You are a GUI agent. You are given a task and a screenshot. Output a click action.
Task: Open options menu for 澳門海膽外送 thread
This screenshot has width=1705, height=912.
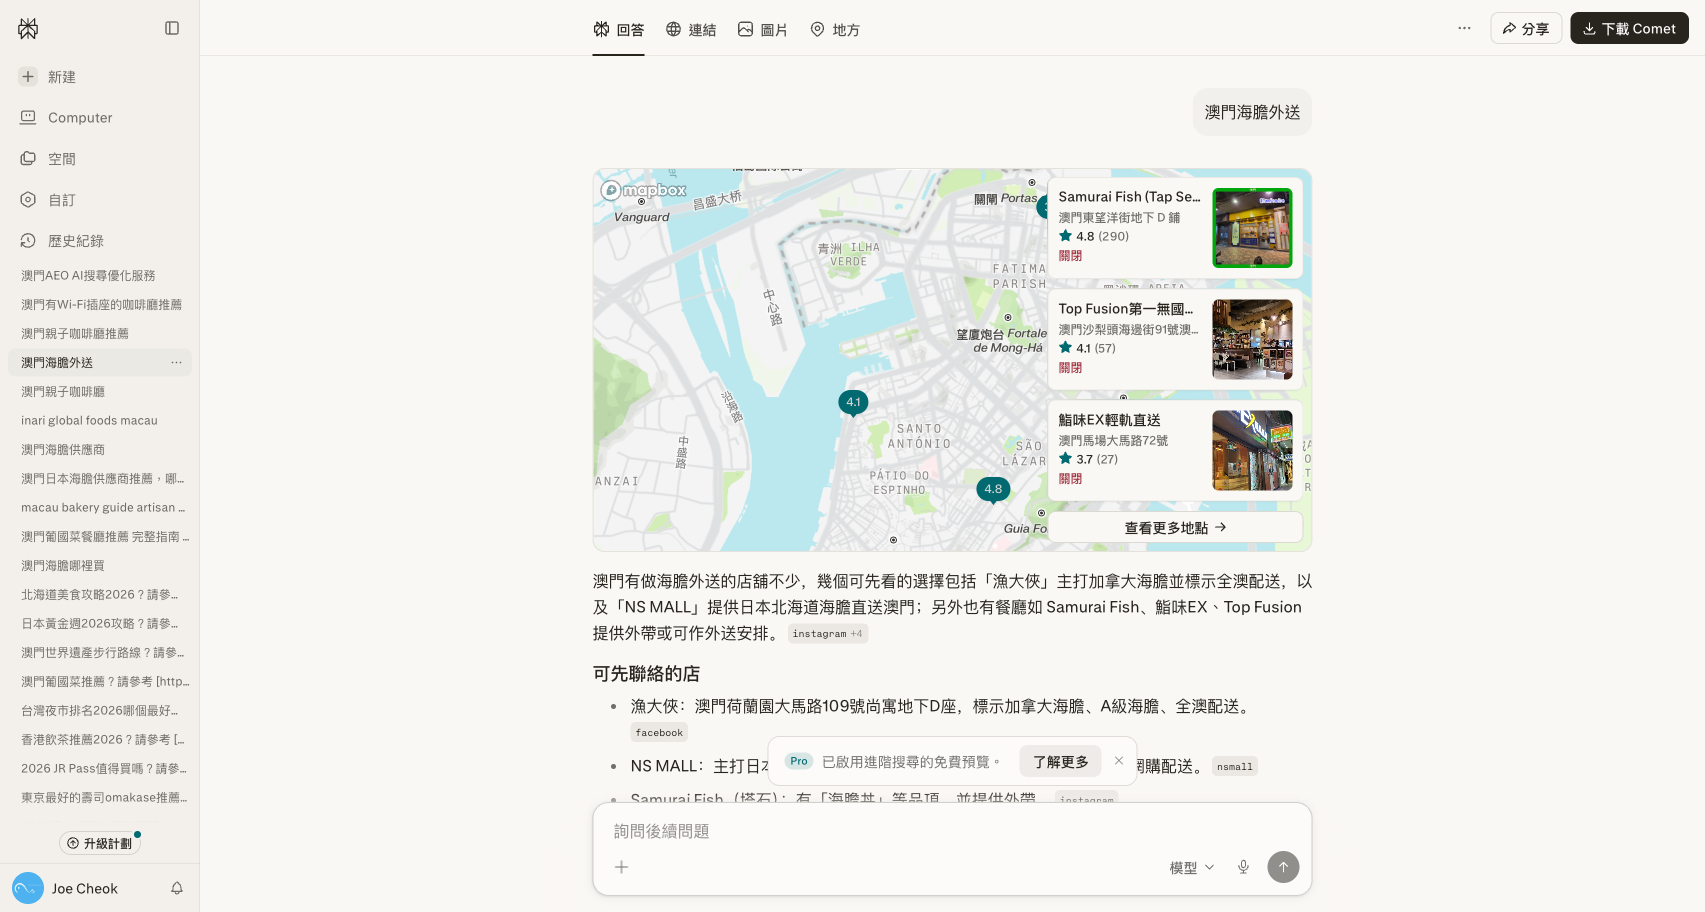pyautogui.click(x=176, y=362)
